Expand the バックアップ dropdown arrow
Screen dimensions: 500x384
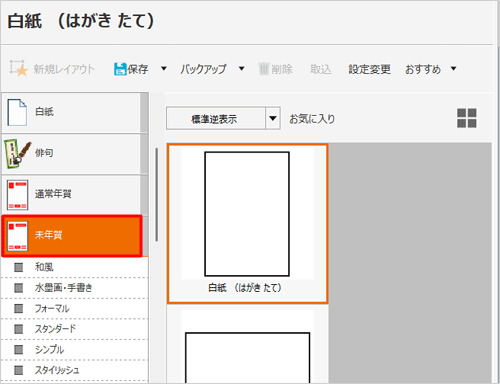pyautogui.click(x=242, y=69)
